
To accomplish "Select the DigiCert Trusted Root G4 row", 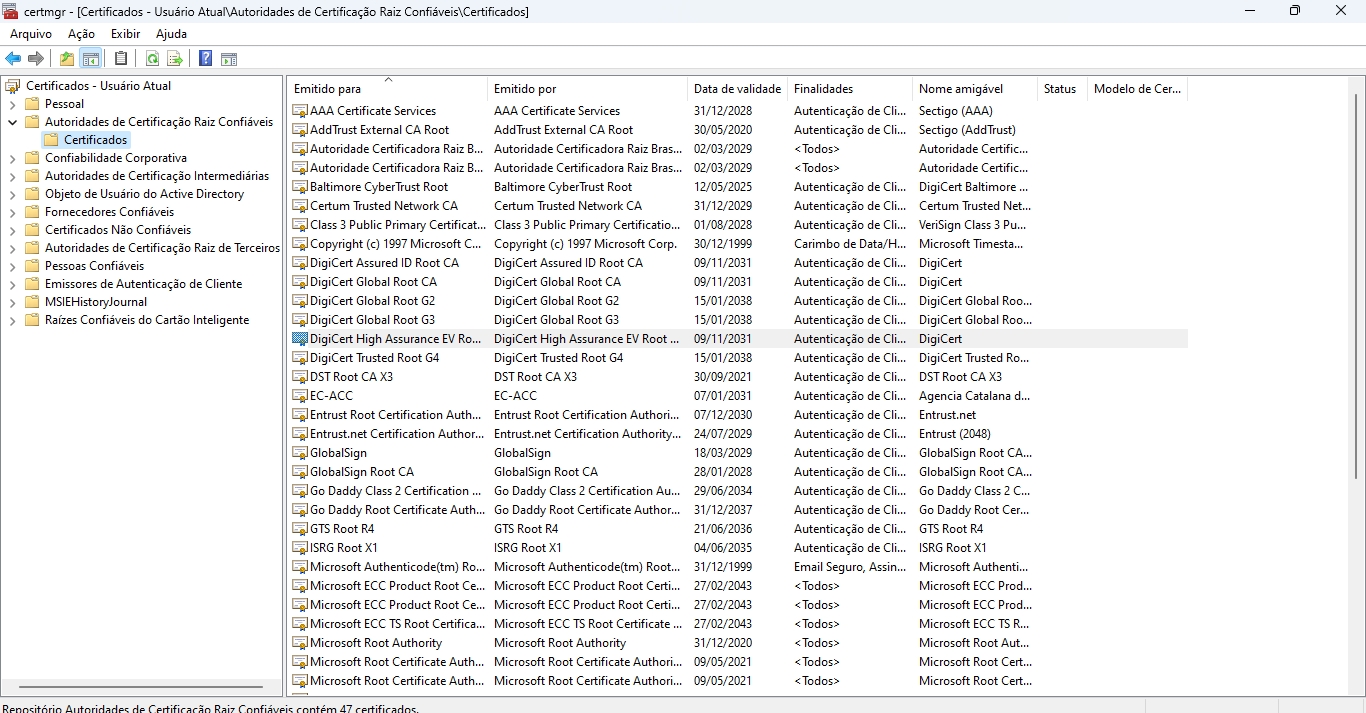I will tap(739, 358).
